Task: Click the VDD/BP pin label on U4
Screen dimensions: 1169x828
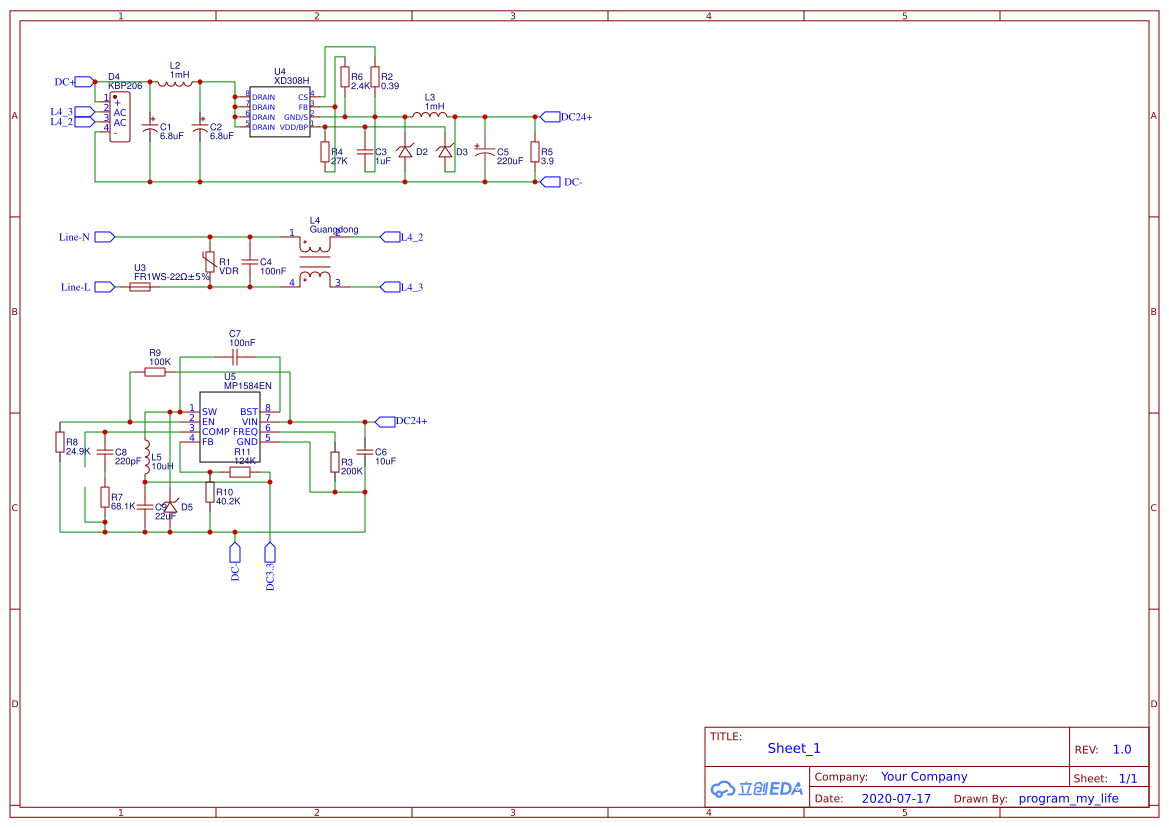Action: (x=294, y=127)
